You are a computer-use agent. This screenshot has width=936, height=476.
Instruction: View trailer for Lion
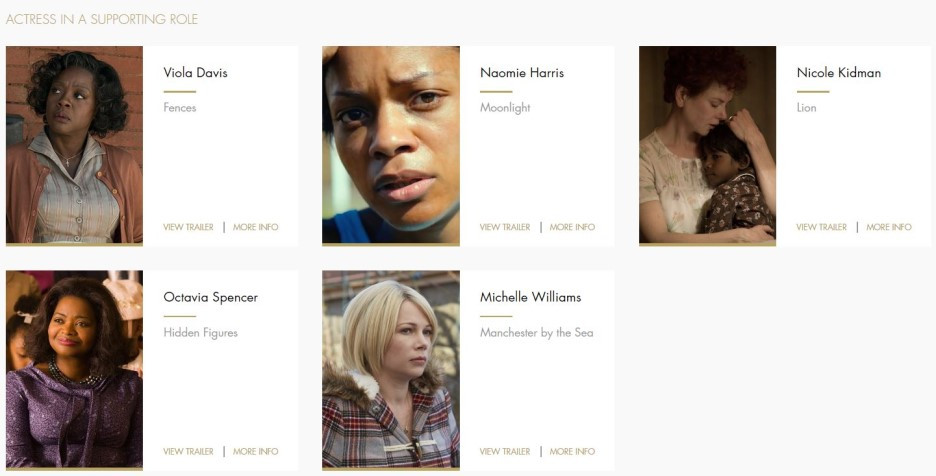(x=821, y=227)
